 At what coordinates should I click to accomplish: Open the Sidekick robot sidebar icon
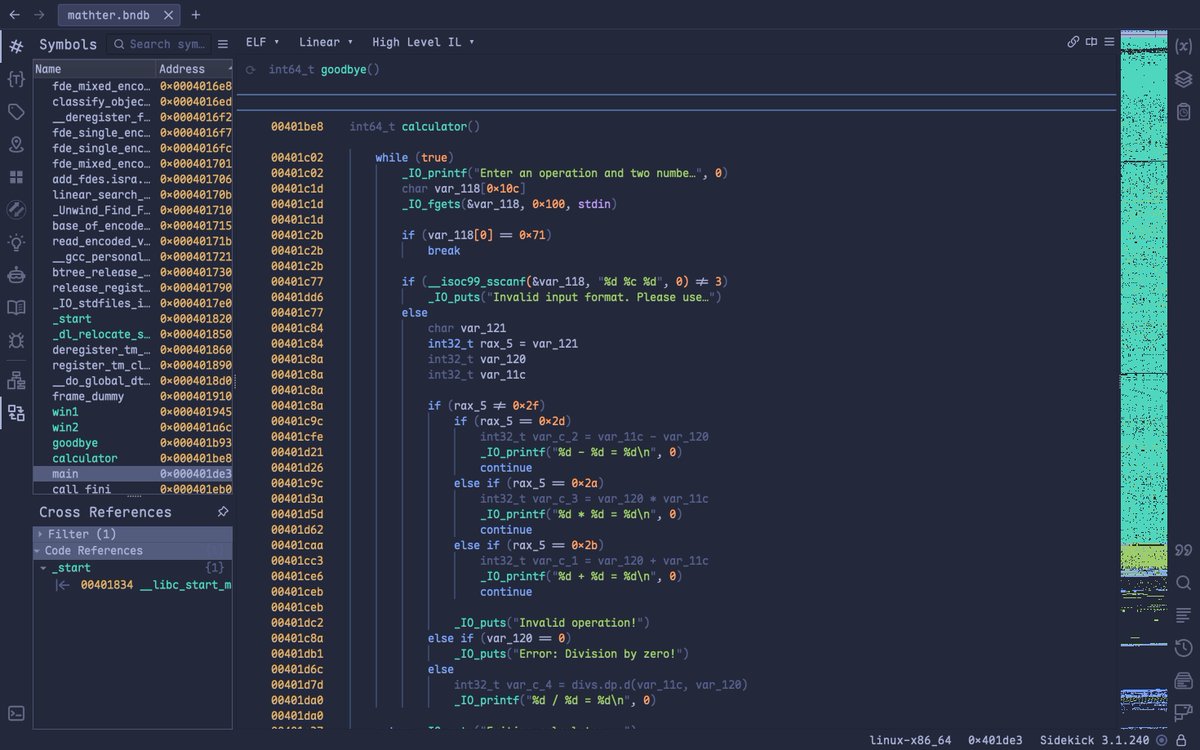tap(16, 274)
